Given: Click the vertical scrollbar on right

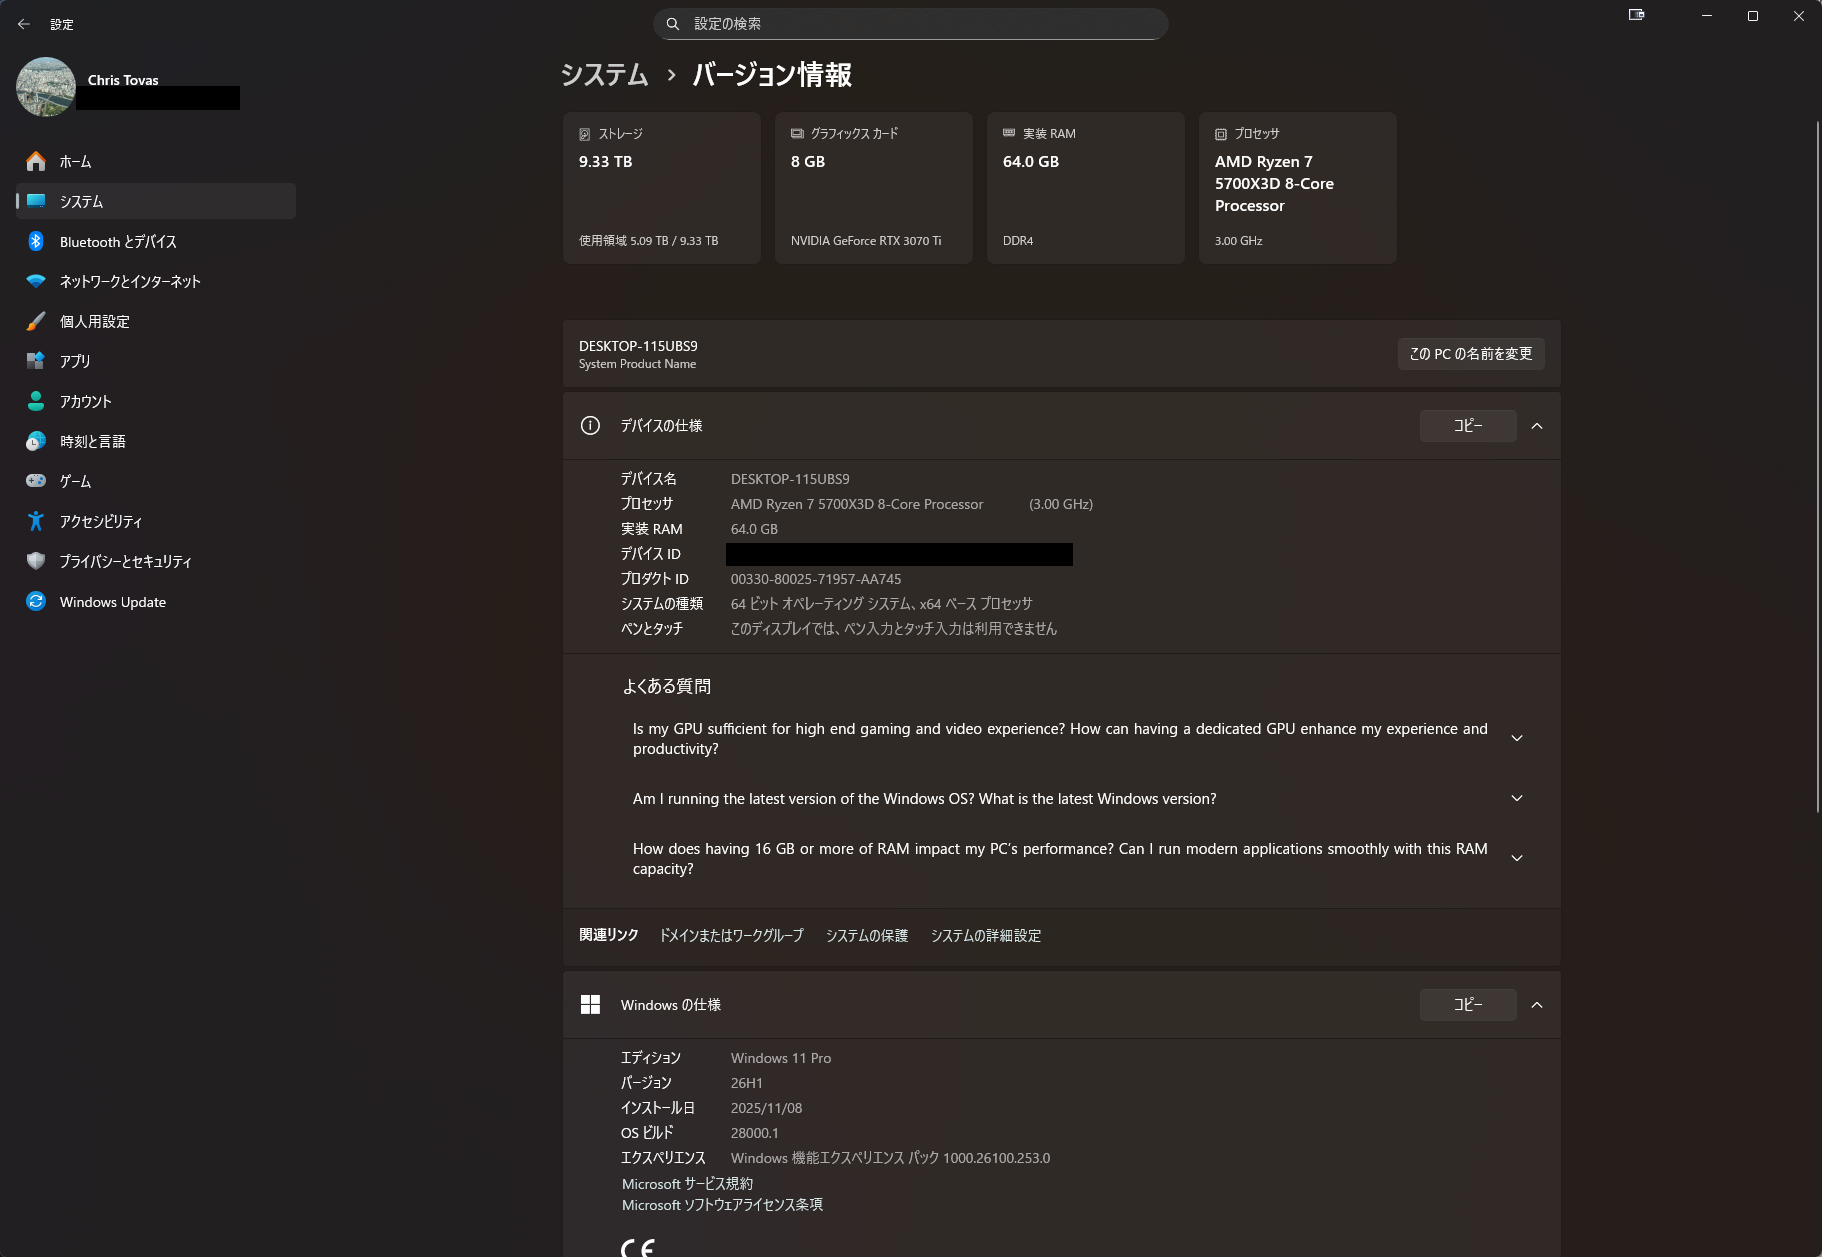Looking at the screenshot, I should (x=1817, y=466).
